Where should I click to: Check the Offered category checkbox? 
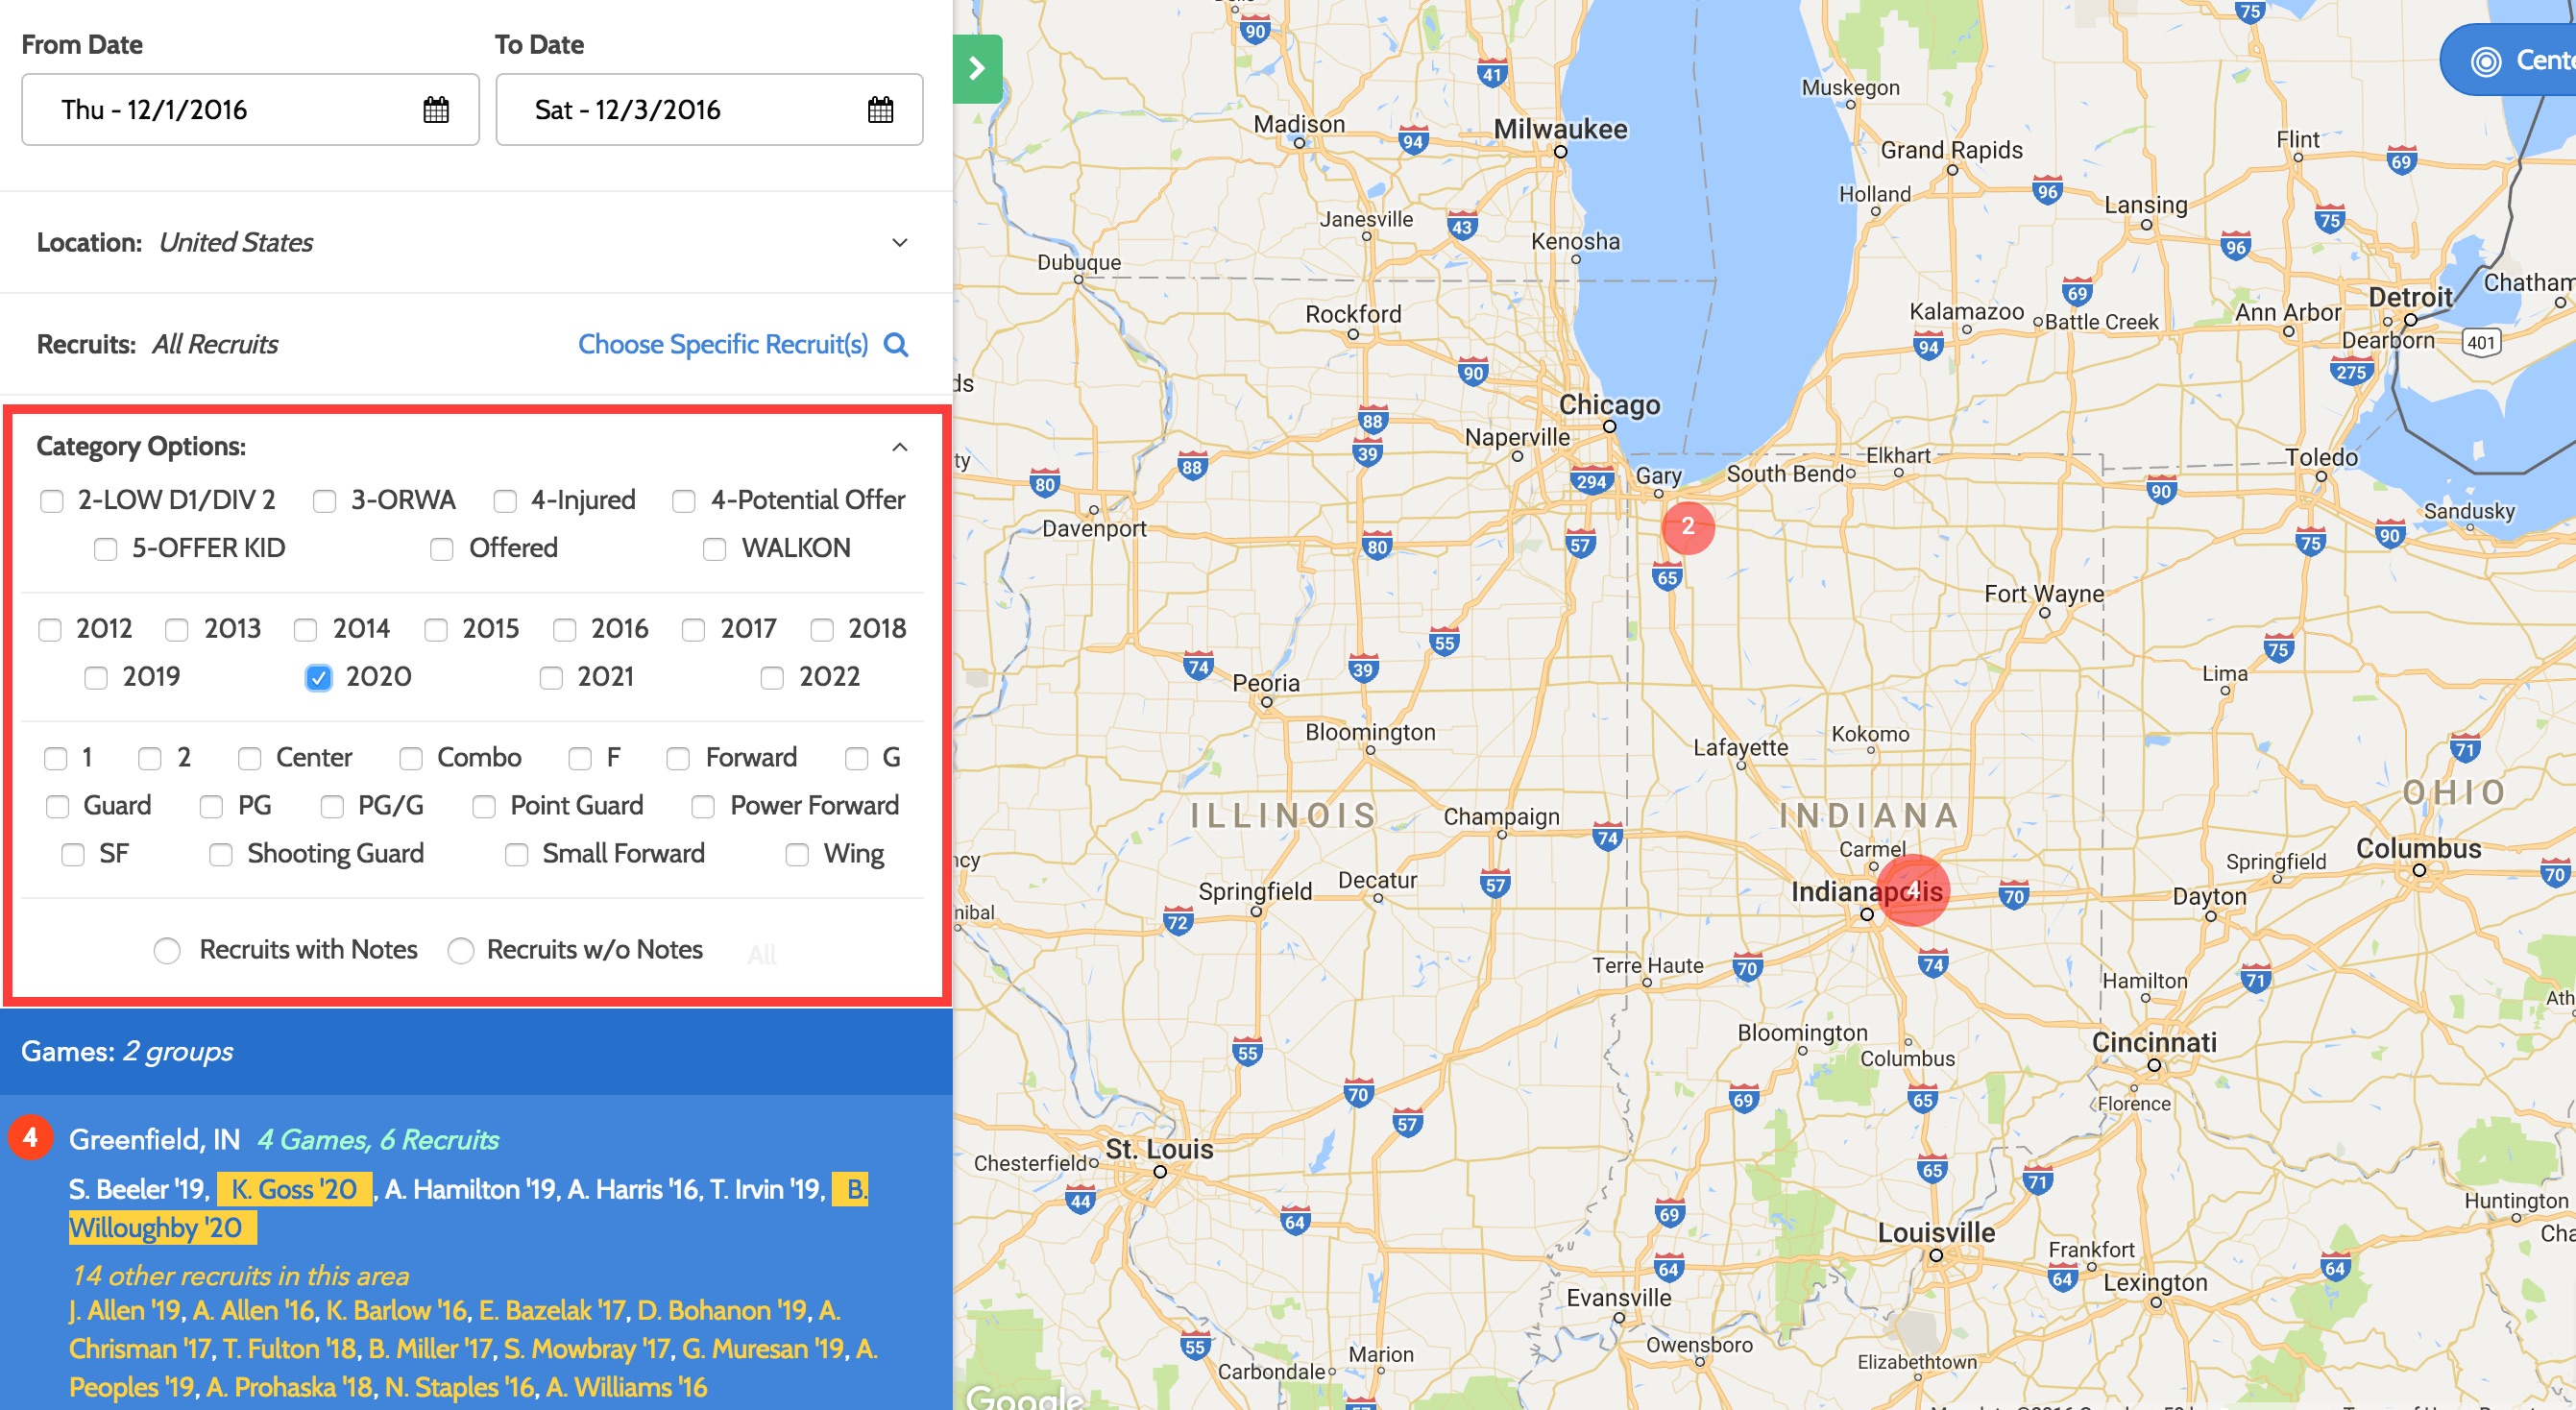441,549
